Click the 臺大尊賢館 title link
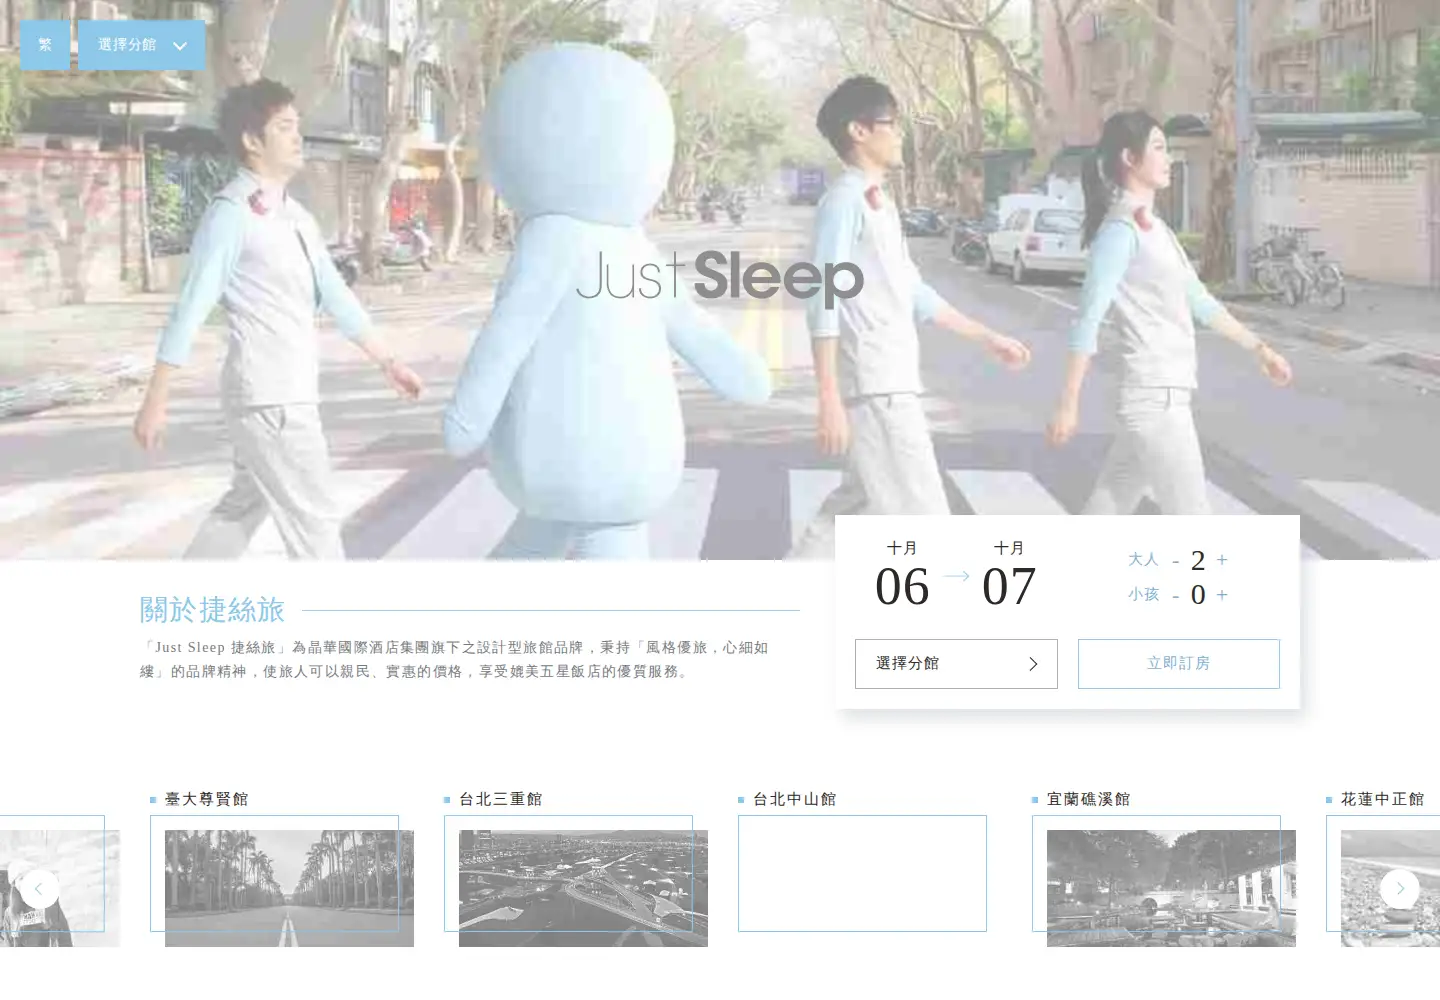Screen dimensions: 1440x1000 tap(207, 799)
